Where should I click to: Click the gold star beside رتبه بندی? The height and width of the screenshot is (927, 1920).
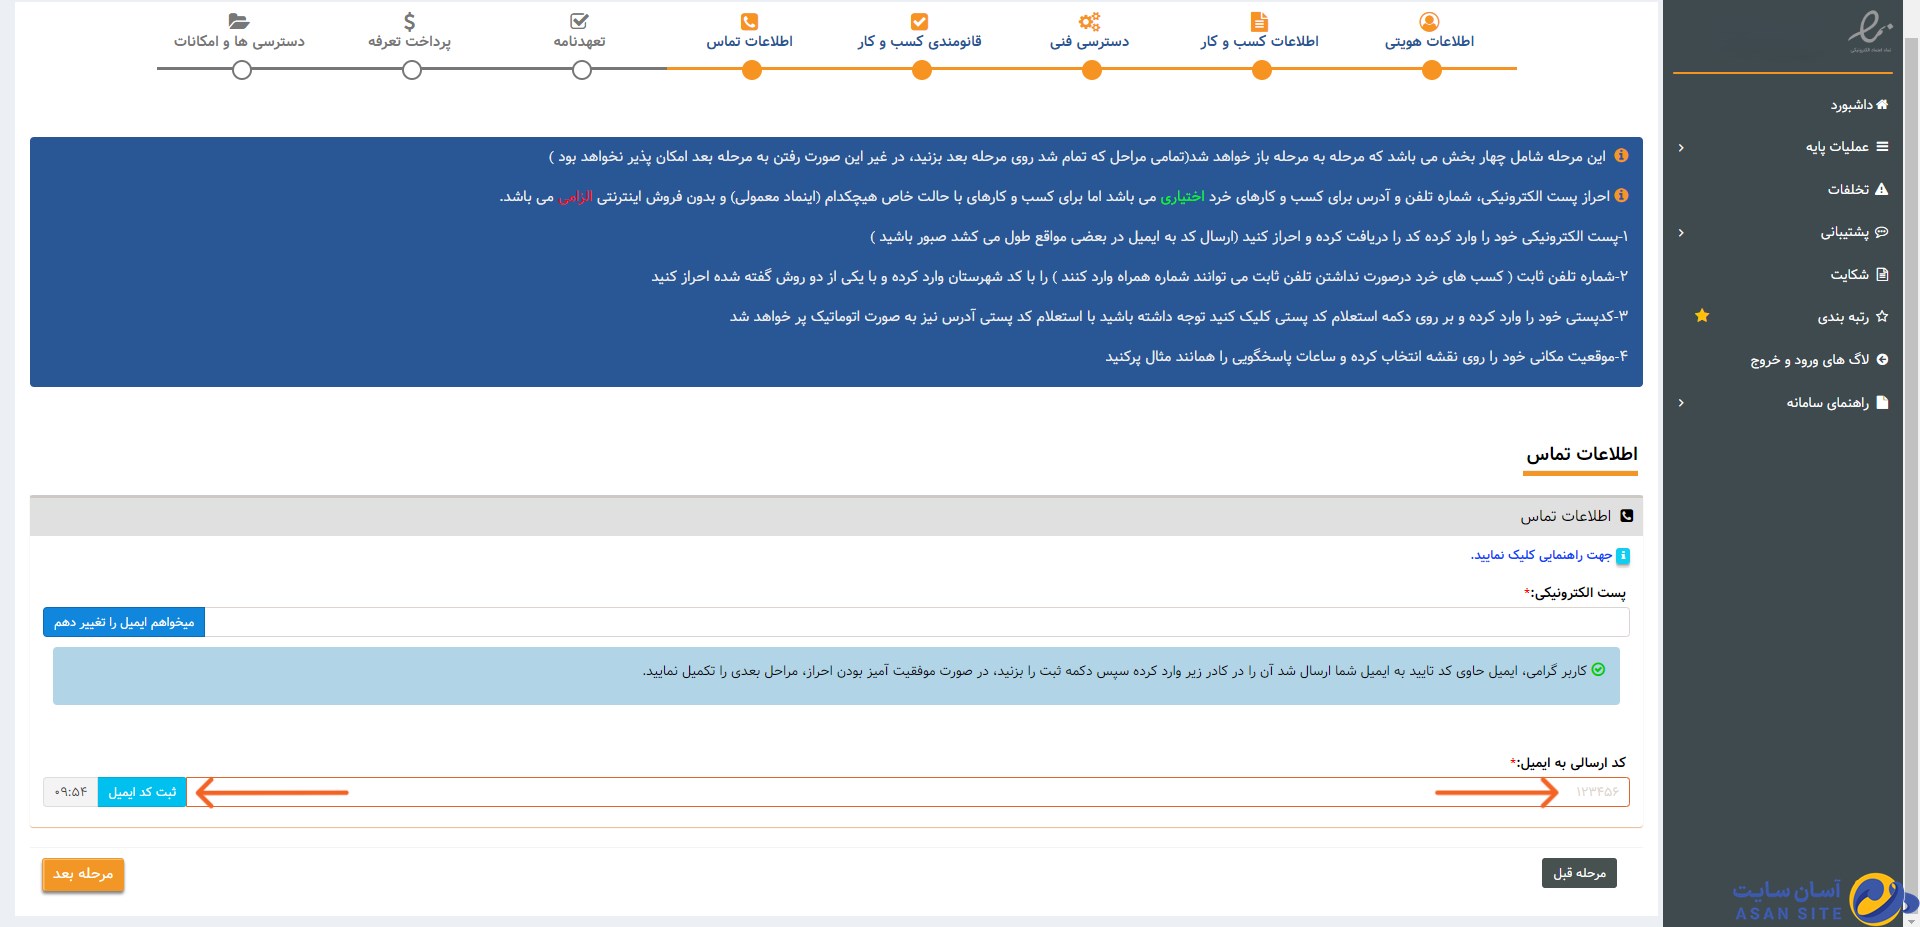1702,316
